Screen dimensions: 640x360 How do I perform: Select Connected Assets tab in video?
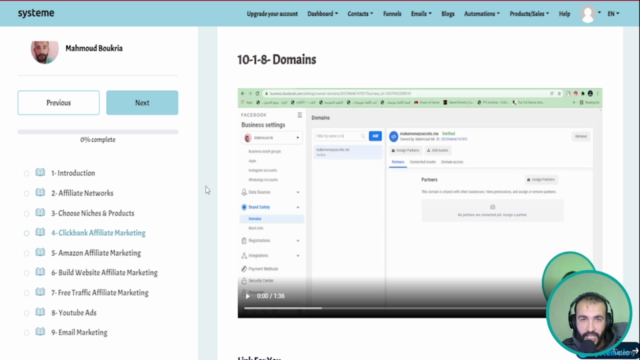422,162
